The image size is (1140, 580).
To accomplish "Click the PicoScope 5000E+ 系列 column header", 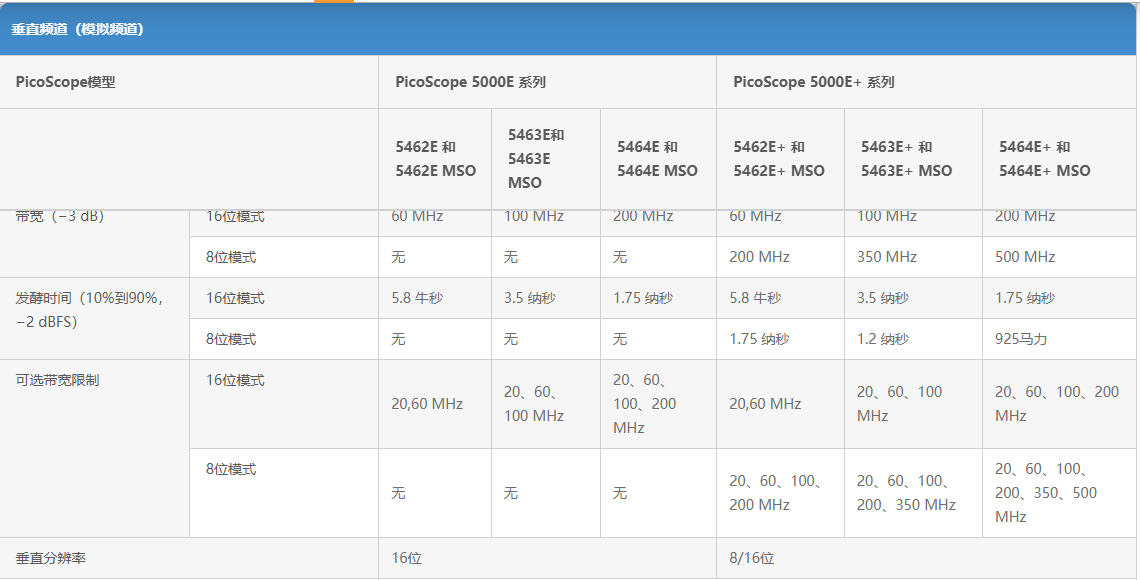I will (x=814, y=82).
